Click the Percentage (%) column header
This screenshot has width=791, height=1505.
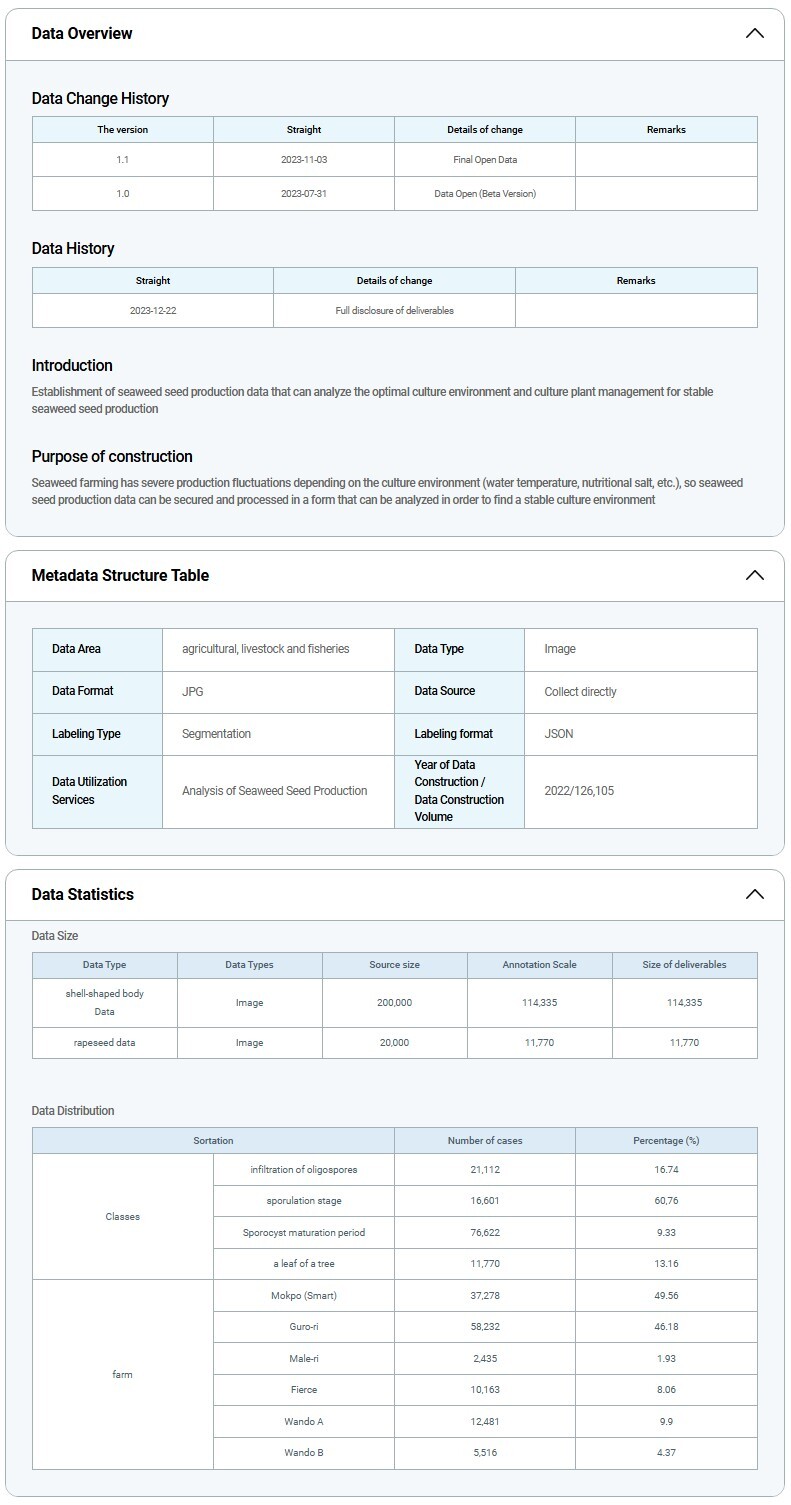coord(665,1140)
